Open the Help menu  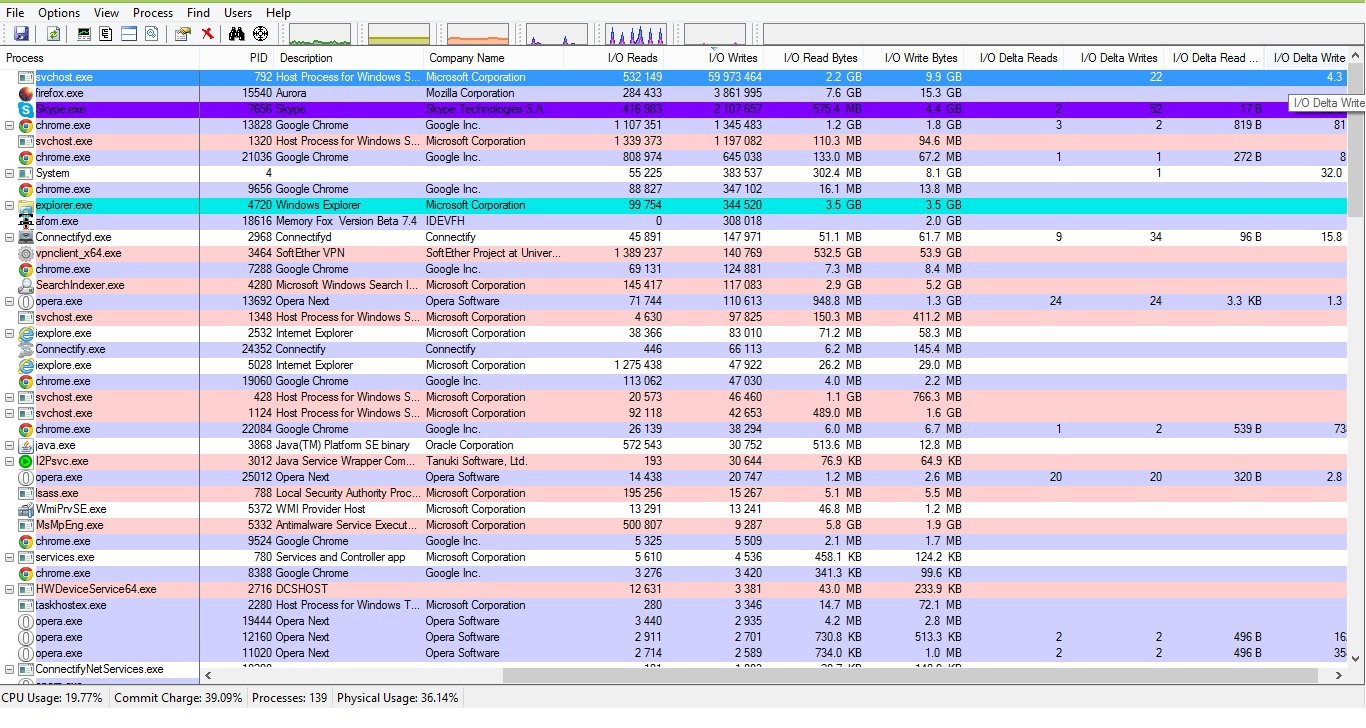[x=278, y=13]
